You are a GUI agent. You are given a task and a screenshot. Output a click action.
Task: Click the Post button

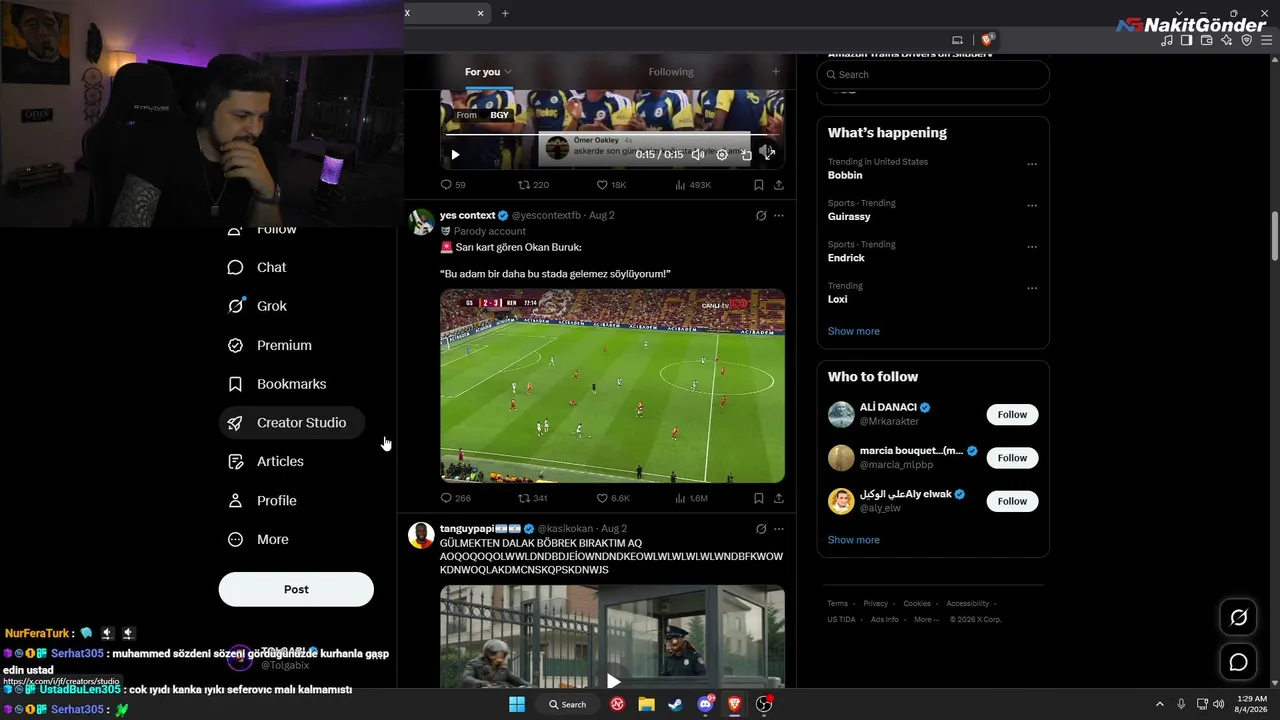[x=296, y=589]
